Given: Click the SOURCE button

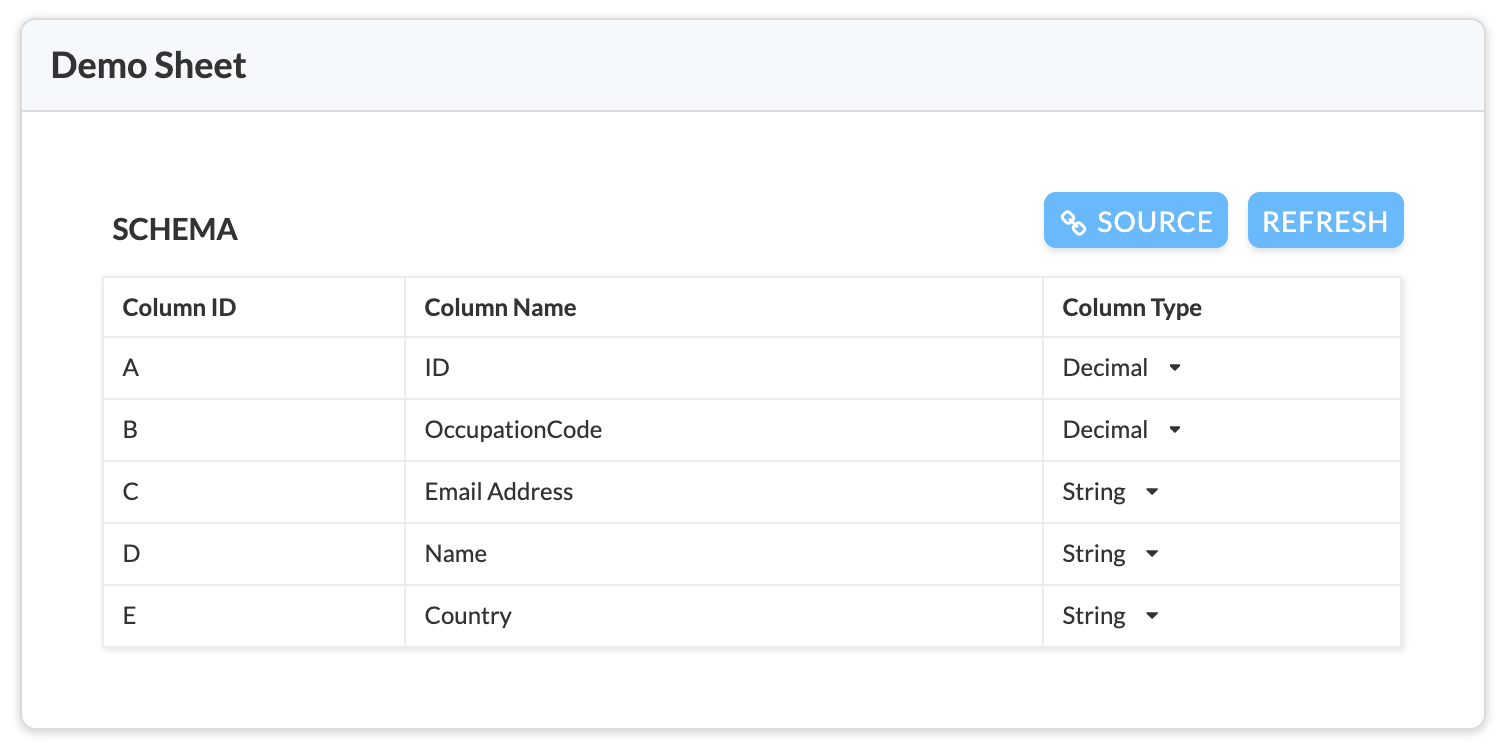Looking at the screenshot, I should pos(1135,221).
